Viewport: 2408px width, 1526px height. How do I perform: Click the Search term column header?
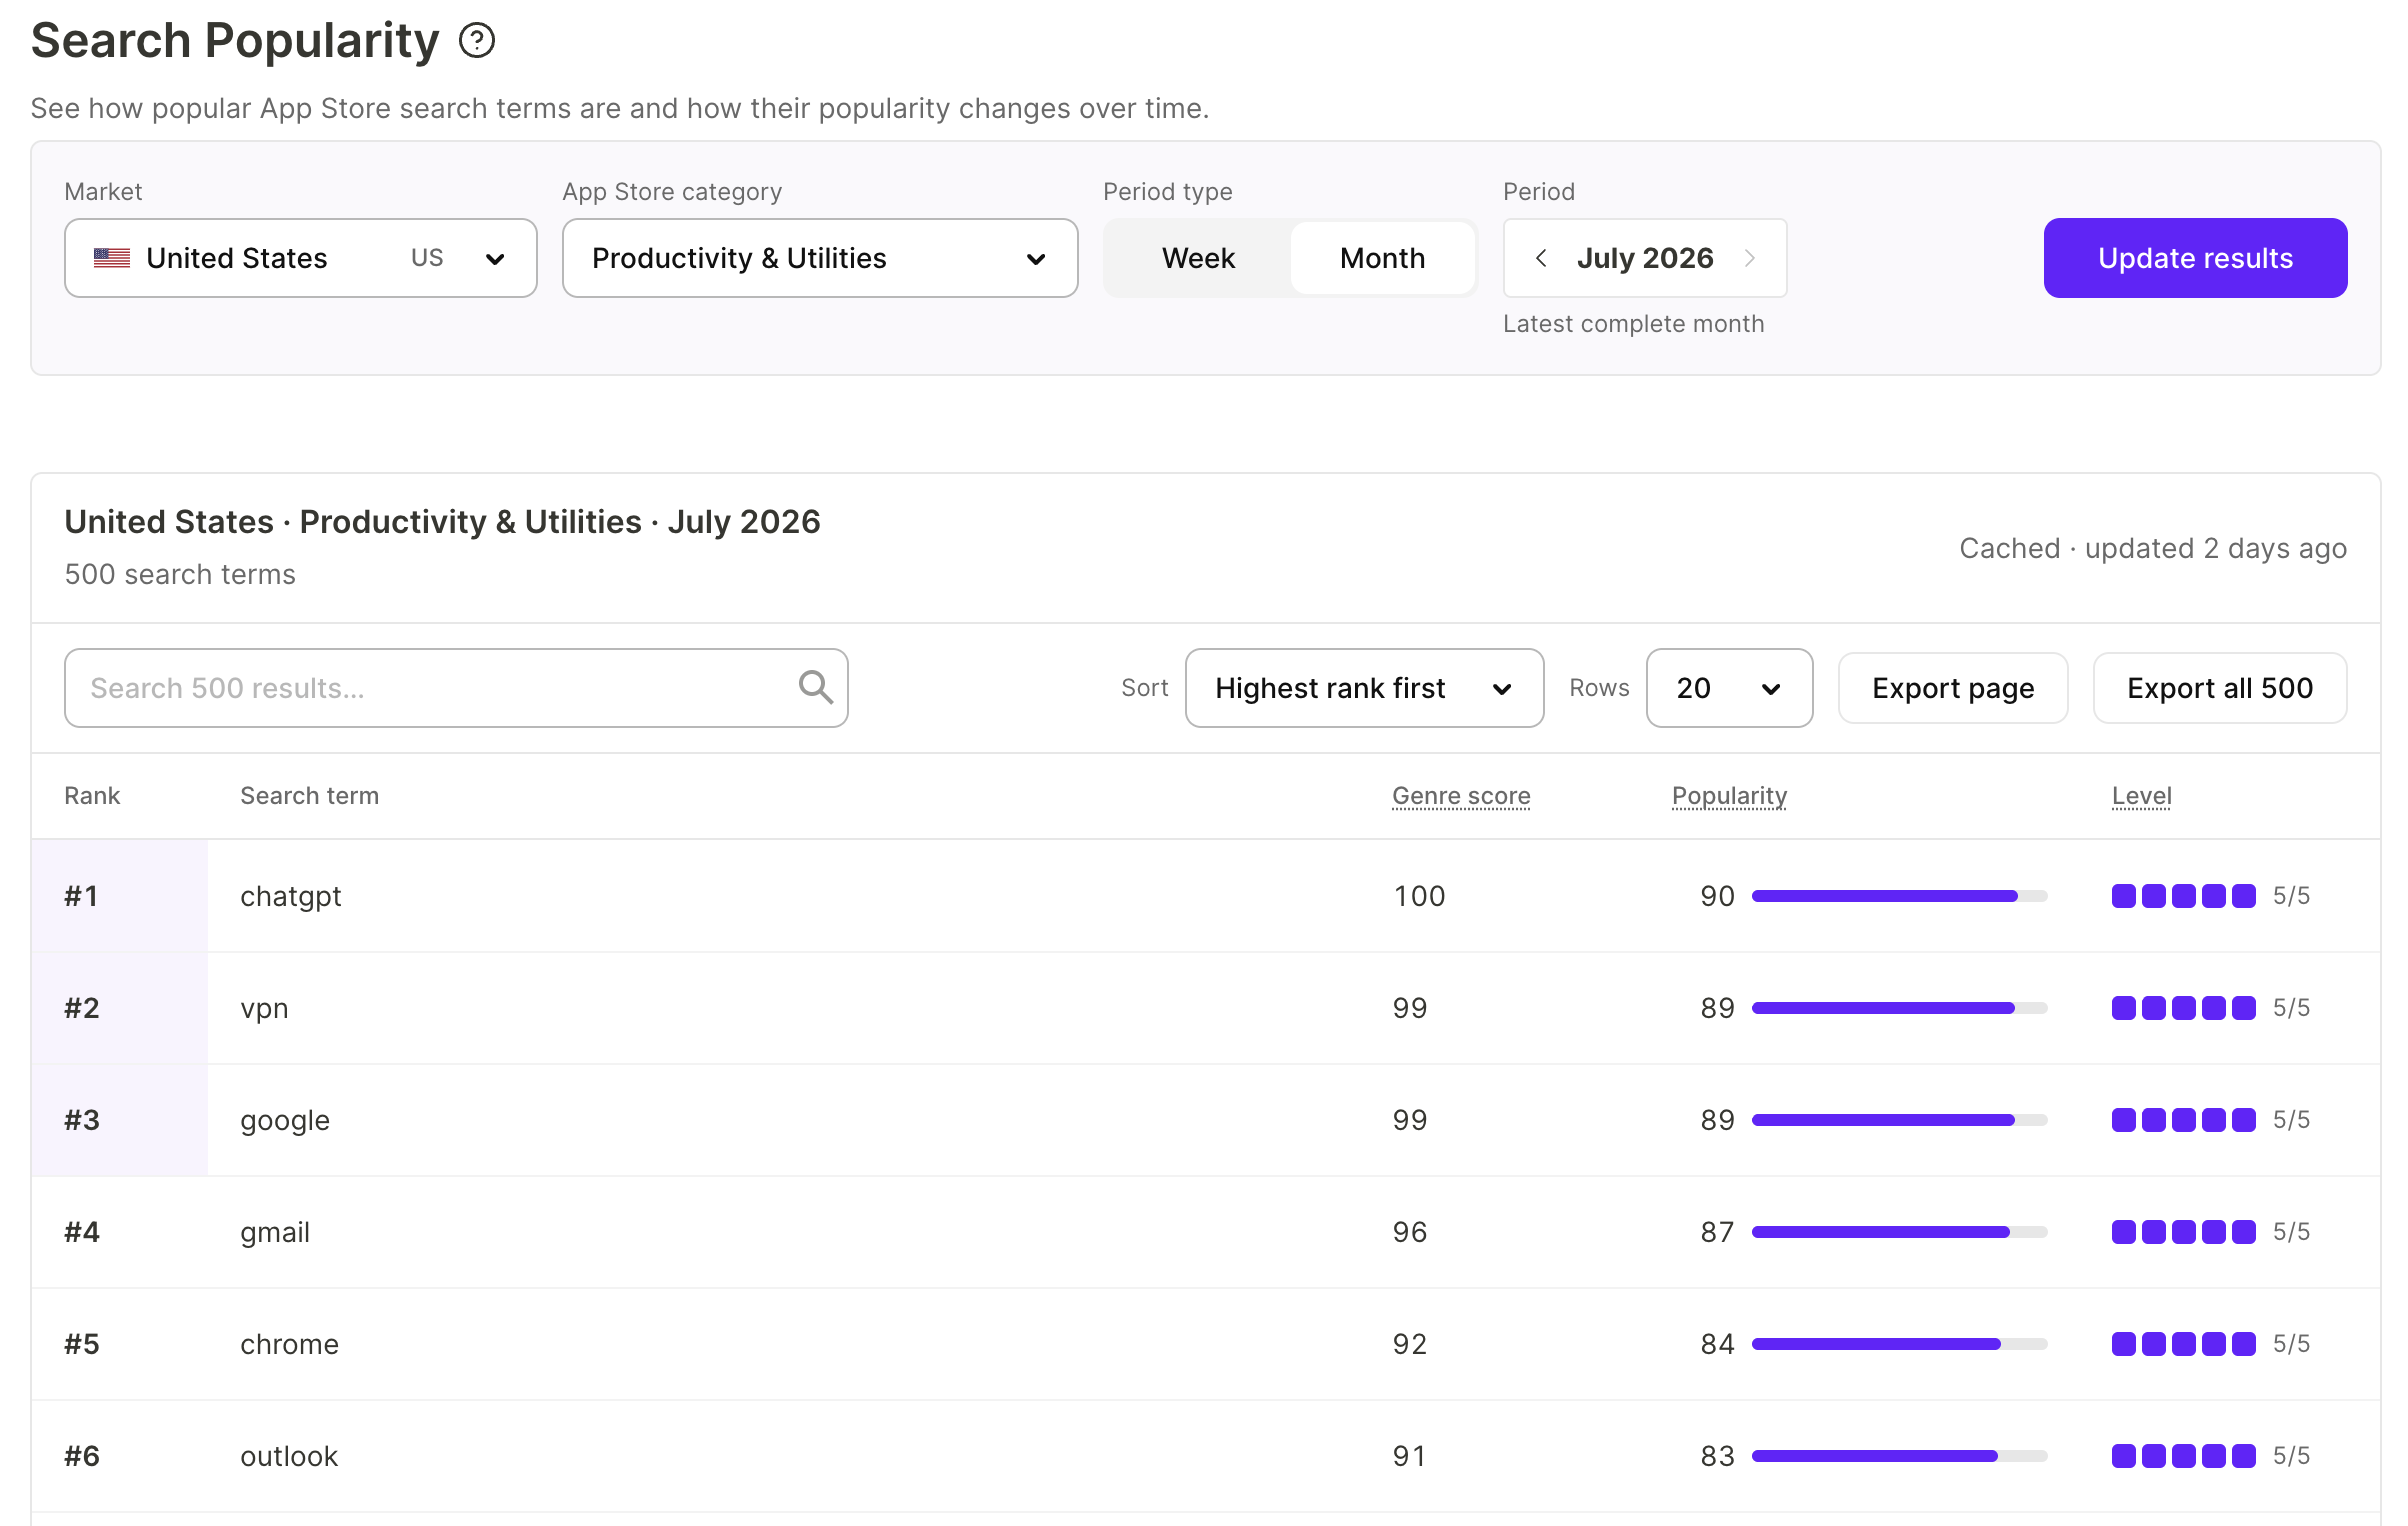coord(309,796)
